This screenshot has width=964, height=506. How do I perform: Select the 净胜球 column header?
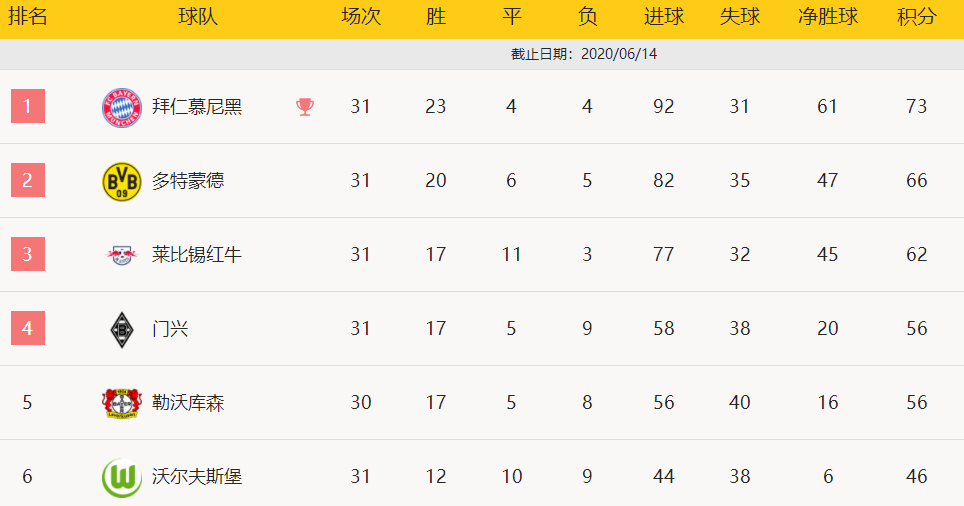[x=828, y=17]
